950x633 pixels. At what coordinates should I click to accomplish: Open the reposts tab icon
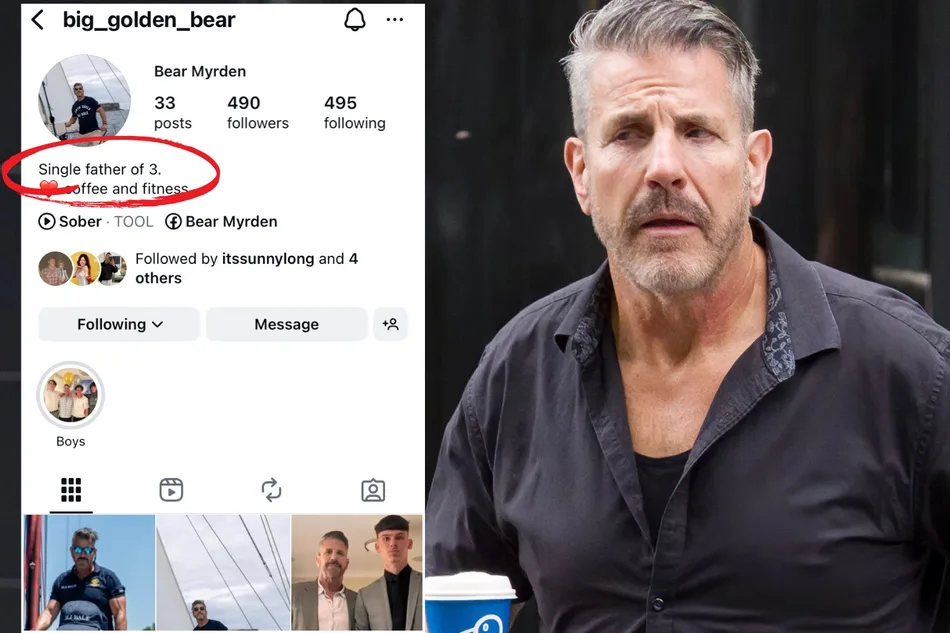(x=271, y=490)
